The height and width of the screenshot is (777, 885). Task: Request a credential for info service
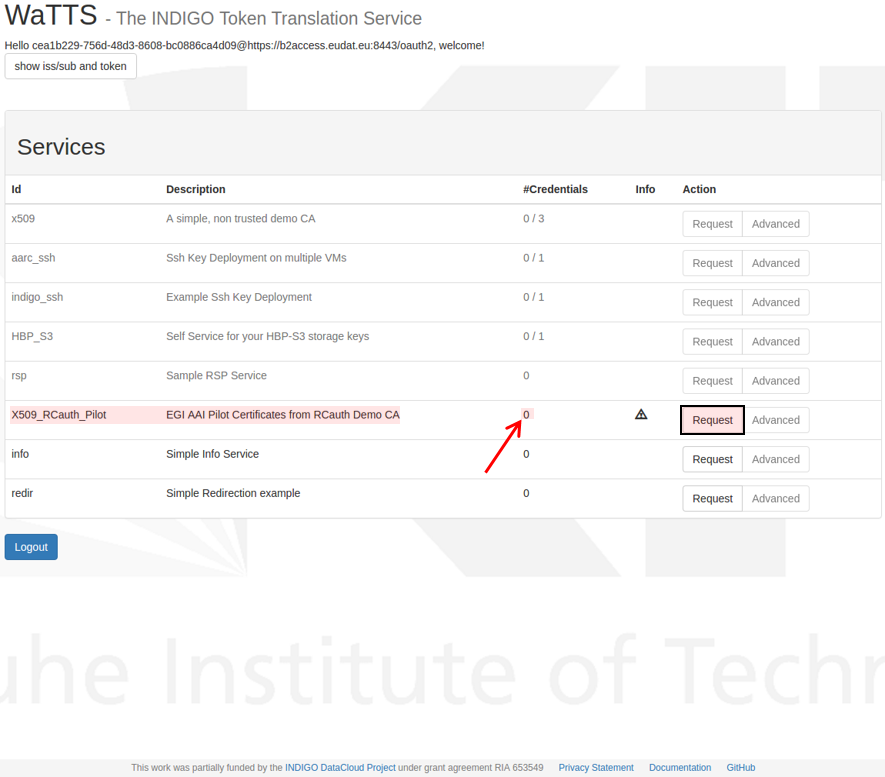712,459
